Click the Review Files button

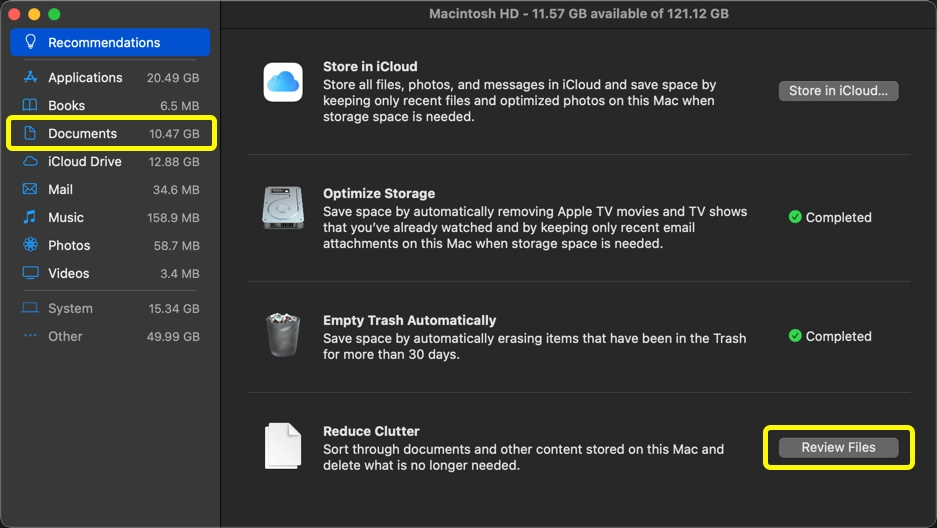[838, 448]
